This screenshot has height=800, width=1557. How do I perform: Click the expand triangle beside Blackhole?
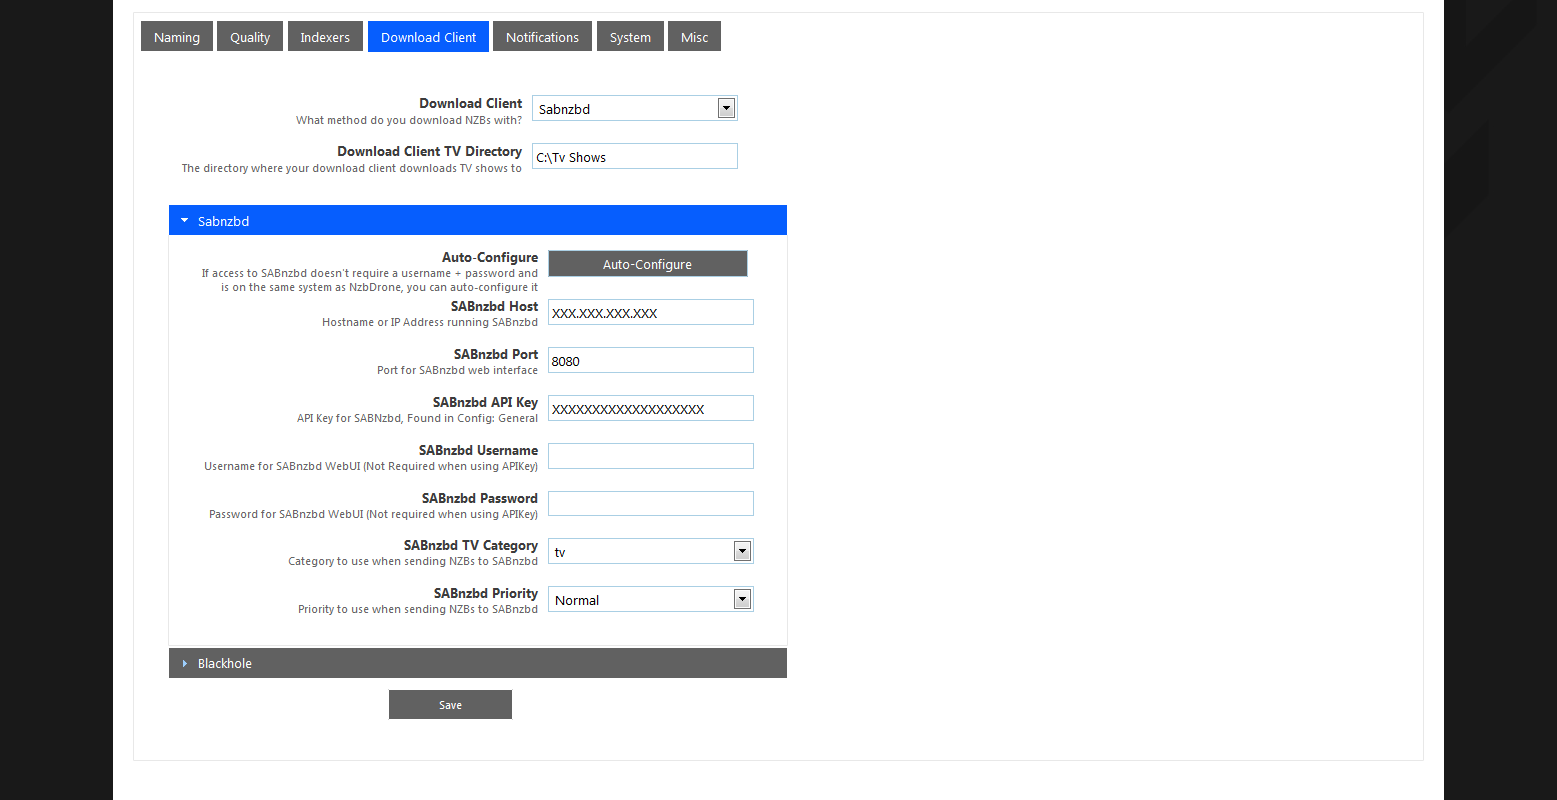pos(185,663)
